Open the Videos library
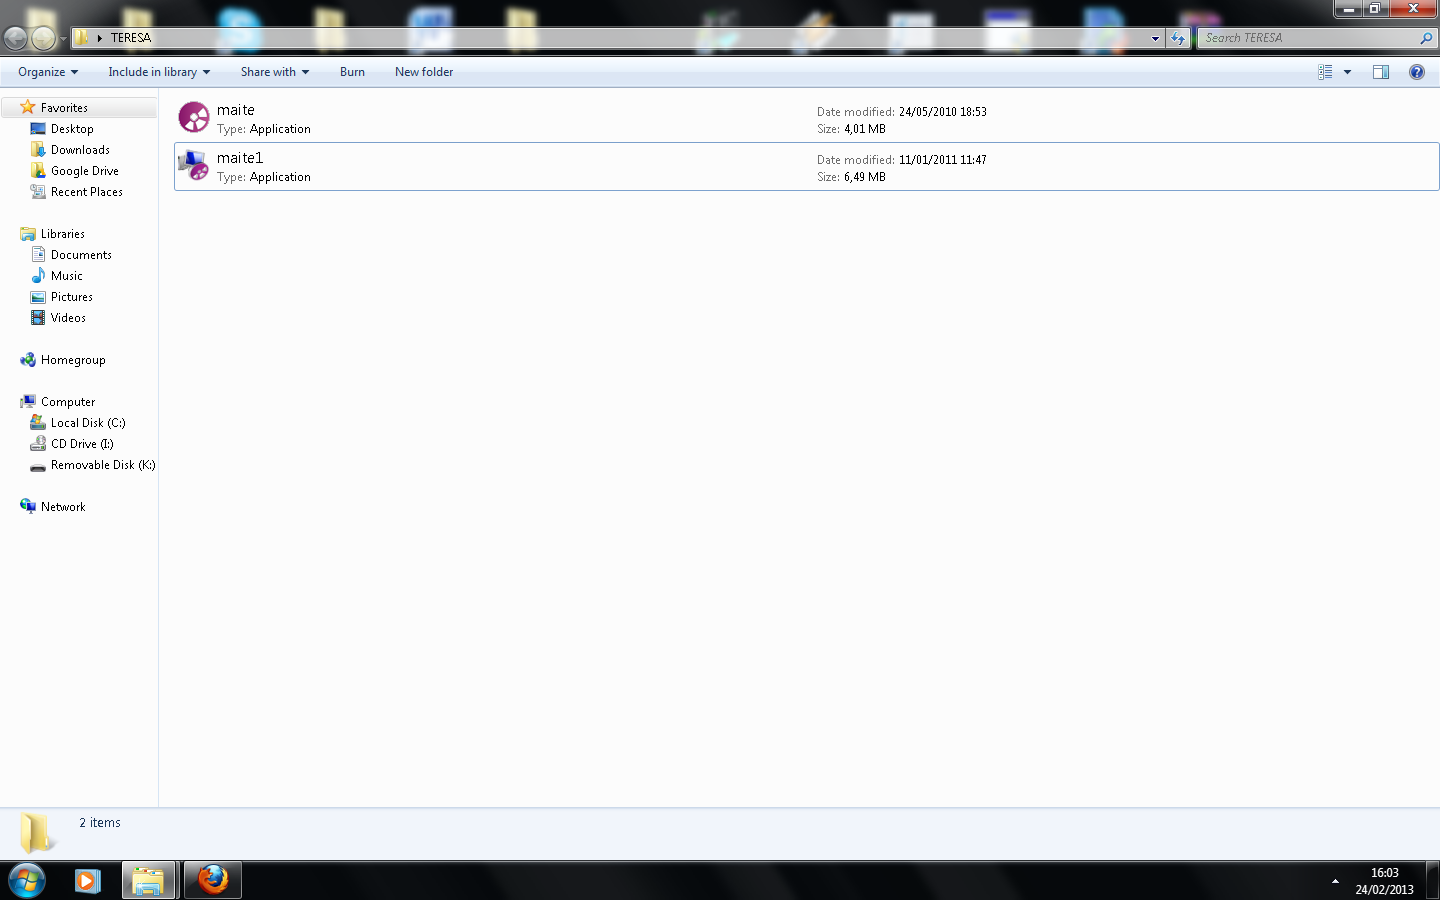This screenshot has width=1440, height=900. pos(68,318)
